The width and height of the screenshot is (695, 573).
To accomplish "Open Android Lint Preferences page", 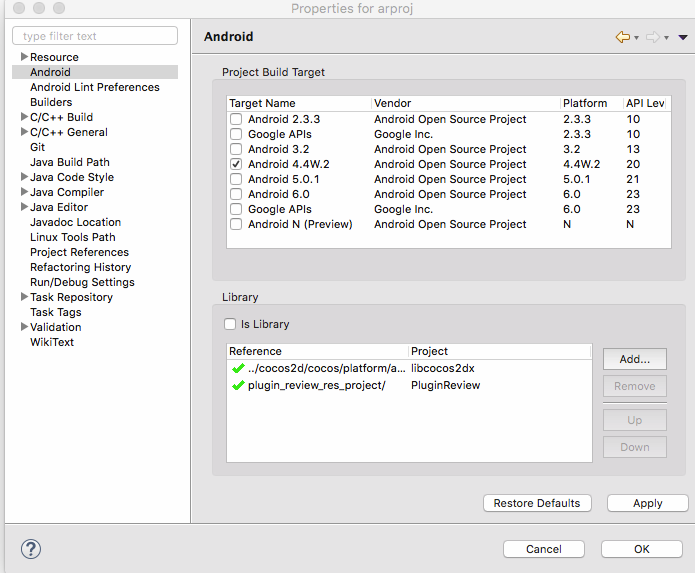I will [x=94, y=87].
